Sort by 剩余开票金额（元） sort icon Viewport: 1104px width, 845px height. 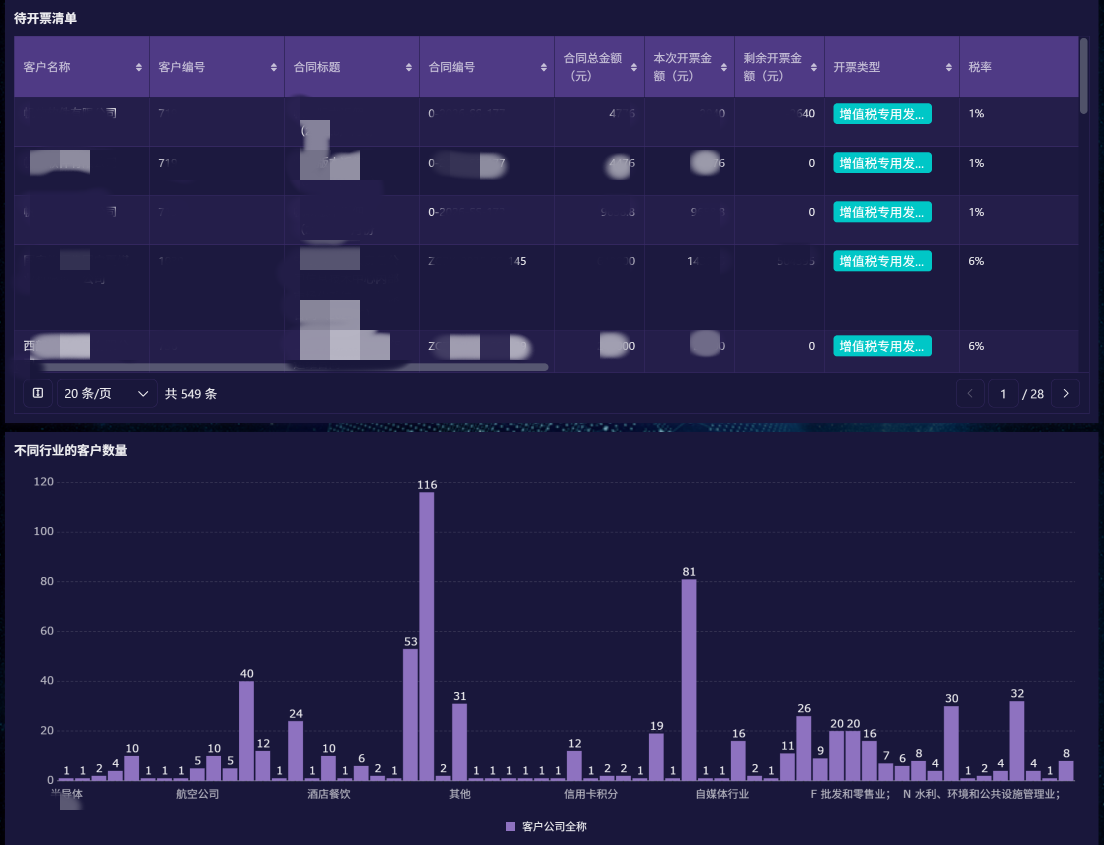(814, 68)
